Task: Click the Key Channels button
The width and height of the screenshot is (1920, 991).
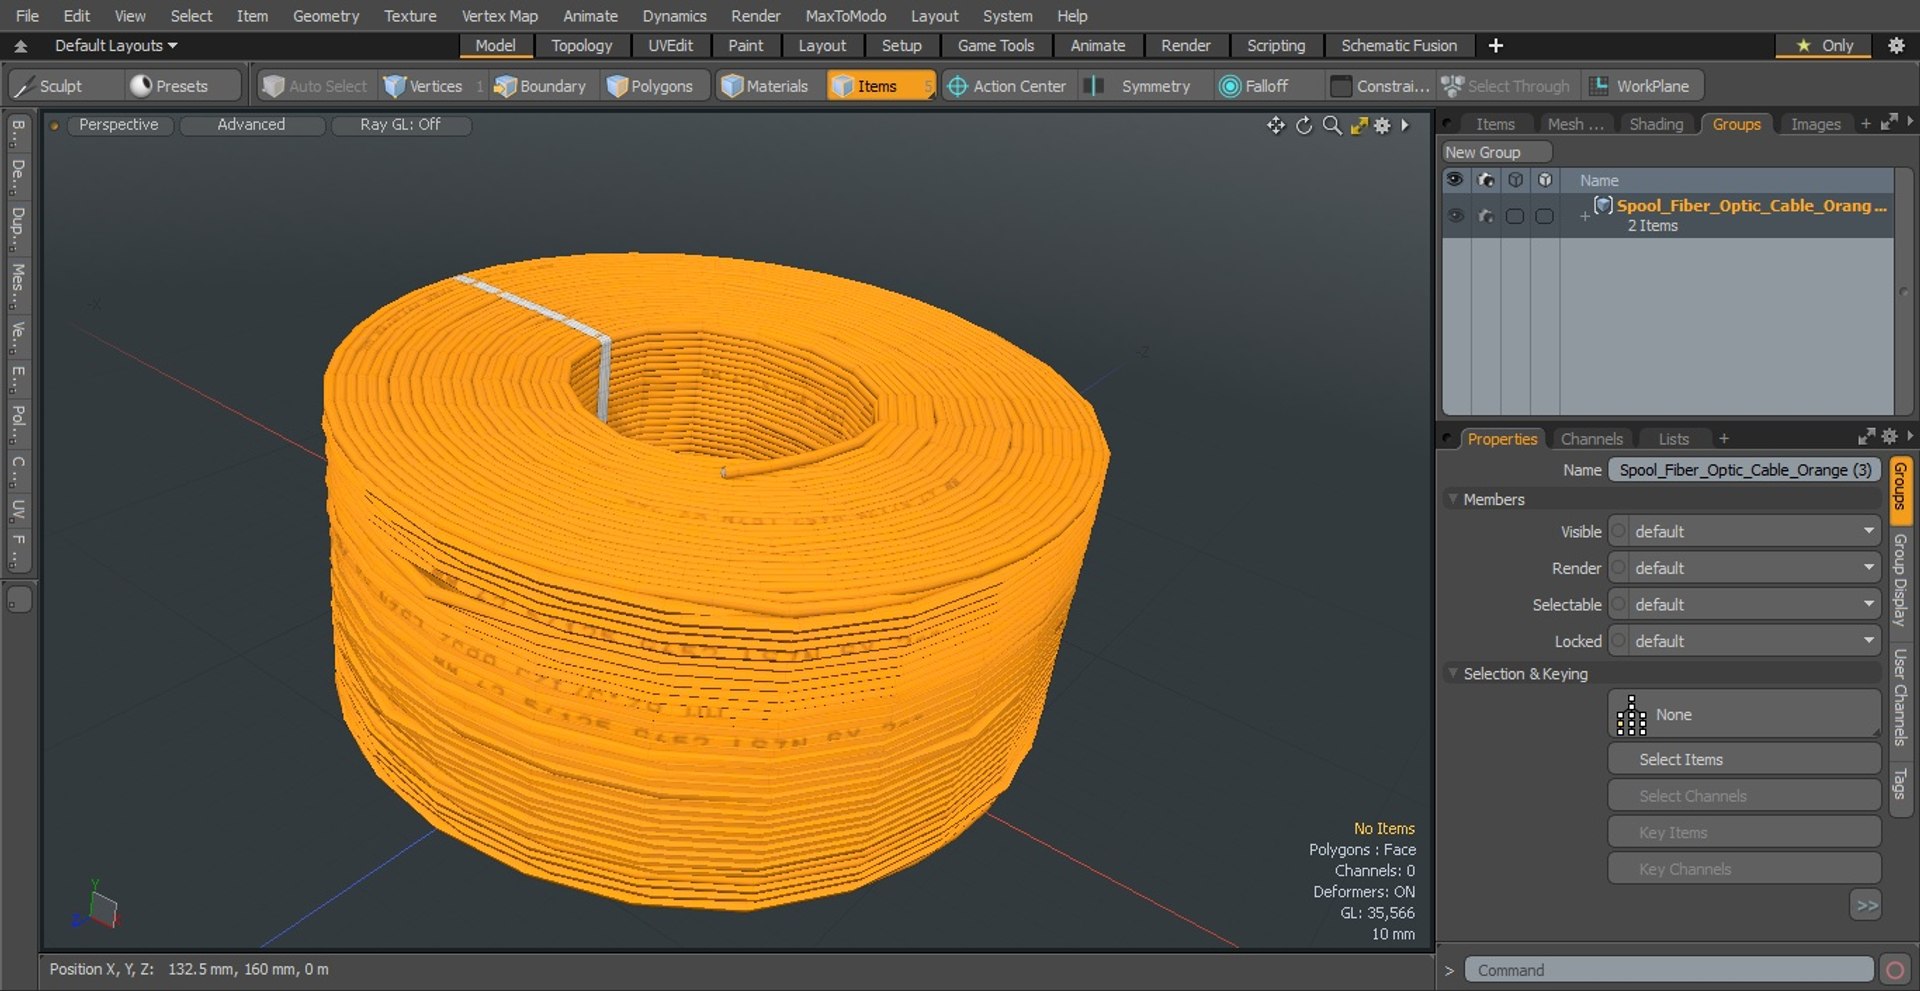Action: point(1744,869)
